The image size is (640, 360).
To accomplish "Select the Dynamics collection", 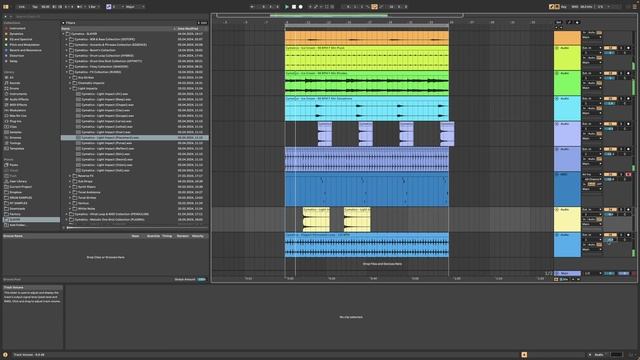I will tap(16, 34).
